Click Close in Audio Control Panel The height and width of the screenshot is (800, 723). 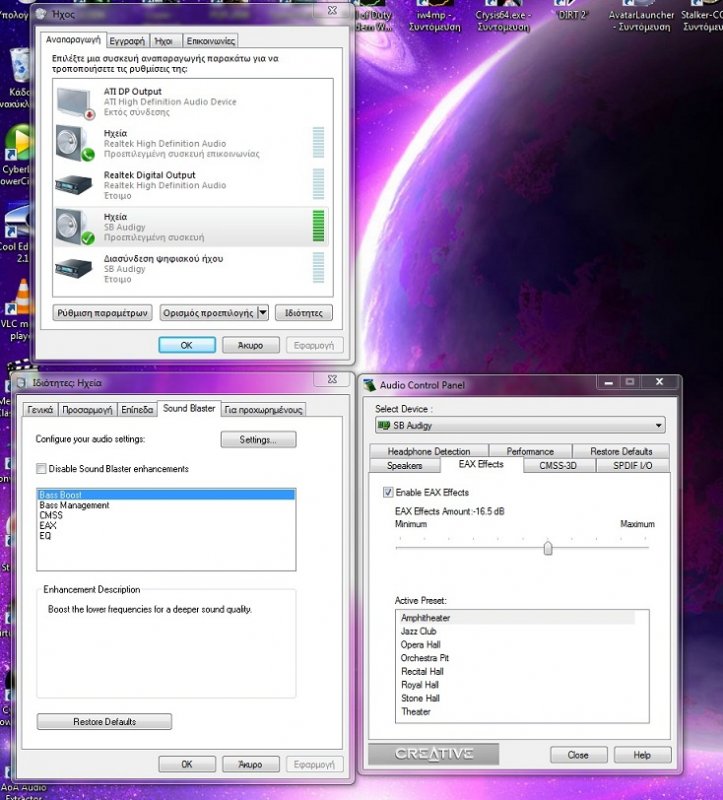(x=578, y=755)
